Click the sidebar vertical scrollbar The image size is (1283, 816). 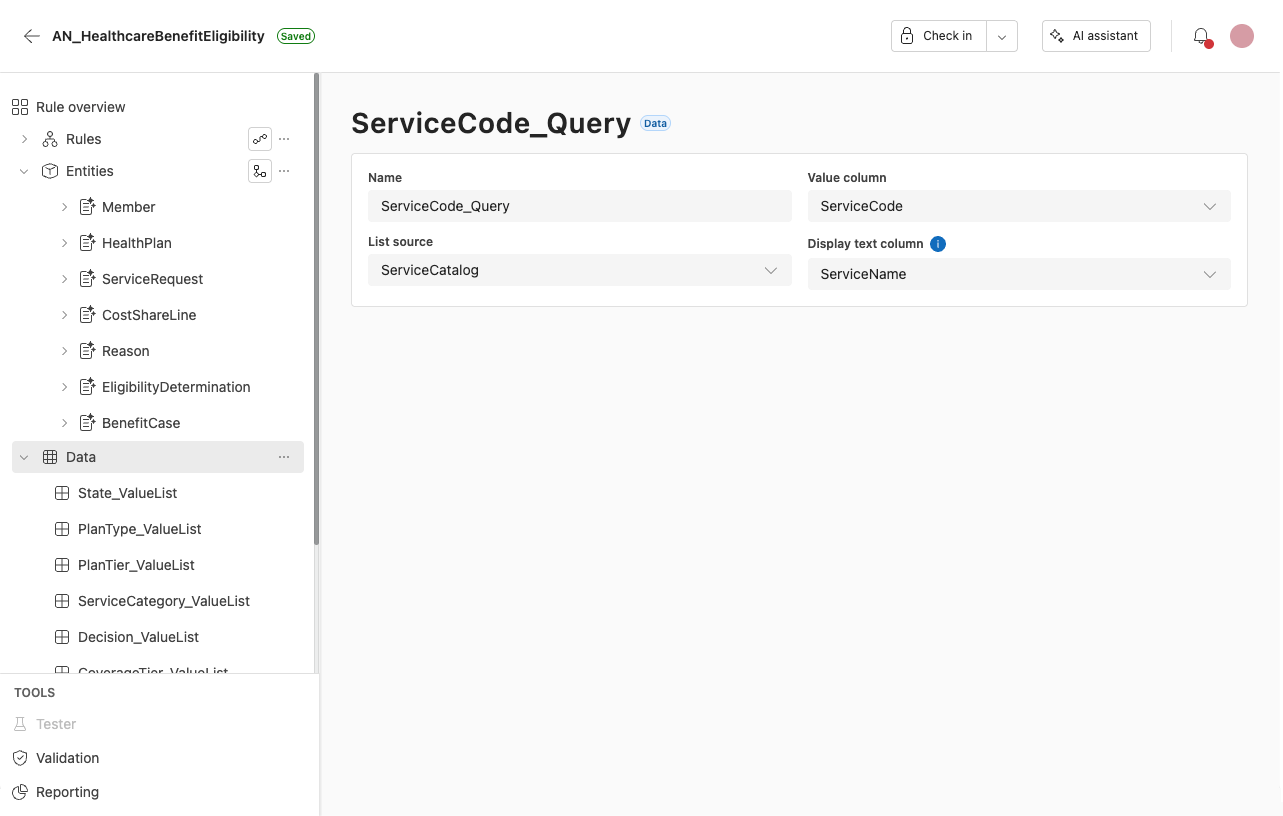click(317, 308)
